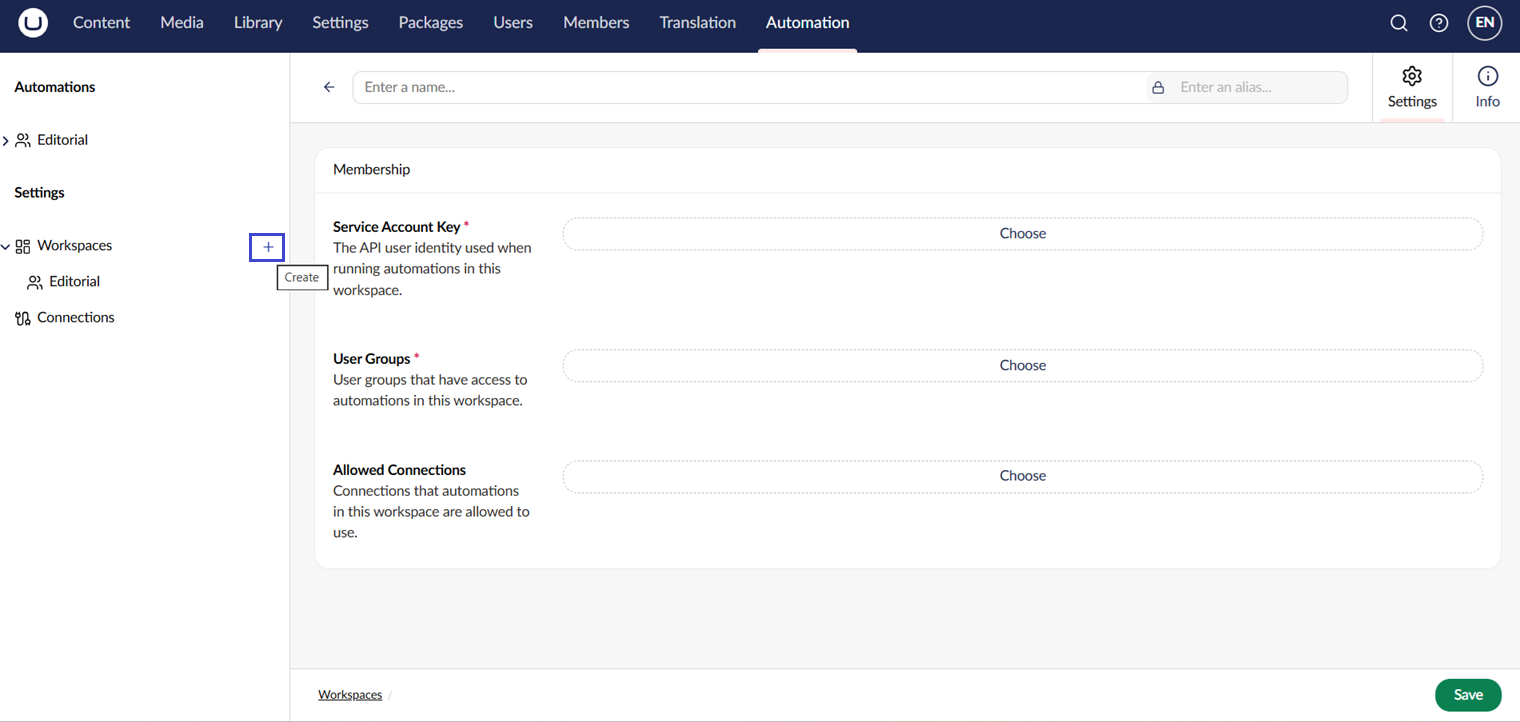1520x722 pixels.
Task: Switch to the Info tab
Action: pyautogui.click(x=1487, y=88)
